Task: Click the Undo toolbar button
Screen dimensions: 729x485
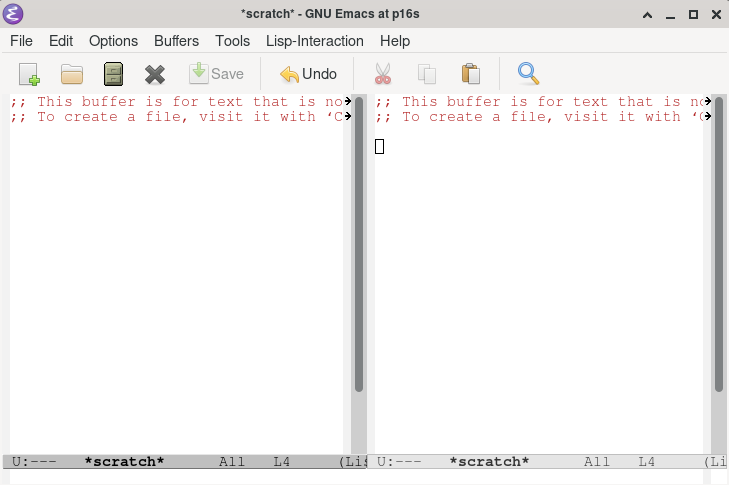Action: coord(308,74)
